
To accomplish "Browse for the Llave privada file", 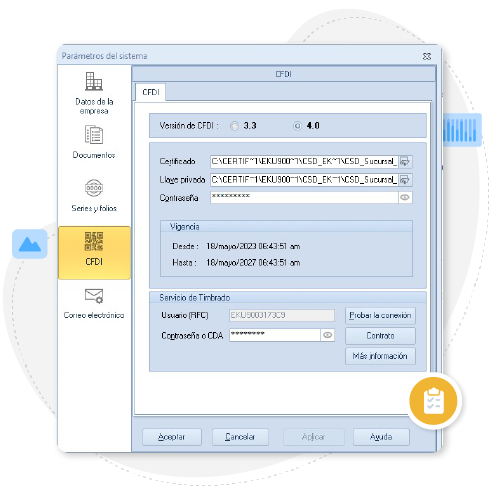I will coord(405,180).
